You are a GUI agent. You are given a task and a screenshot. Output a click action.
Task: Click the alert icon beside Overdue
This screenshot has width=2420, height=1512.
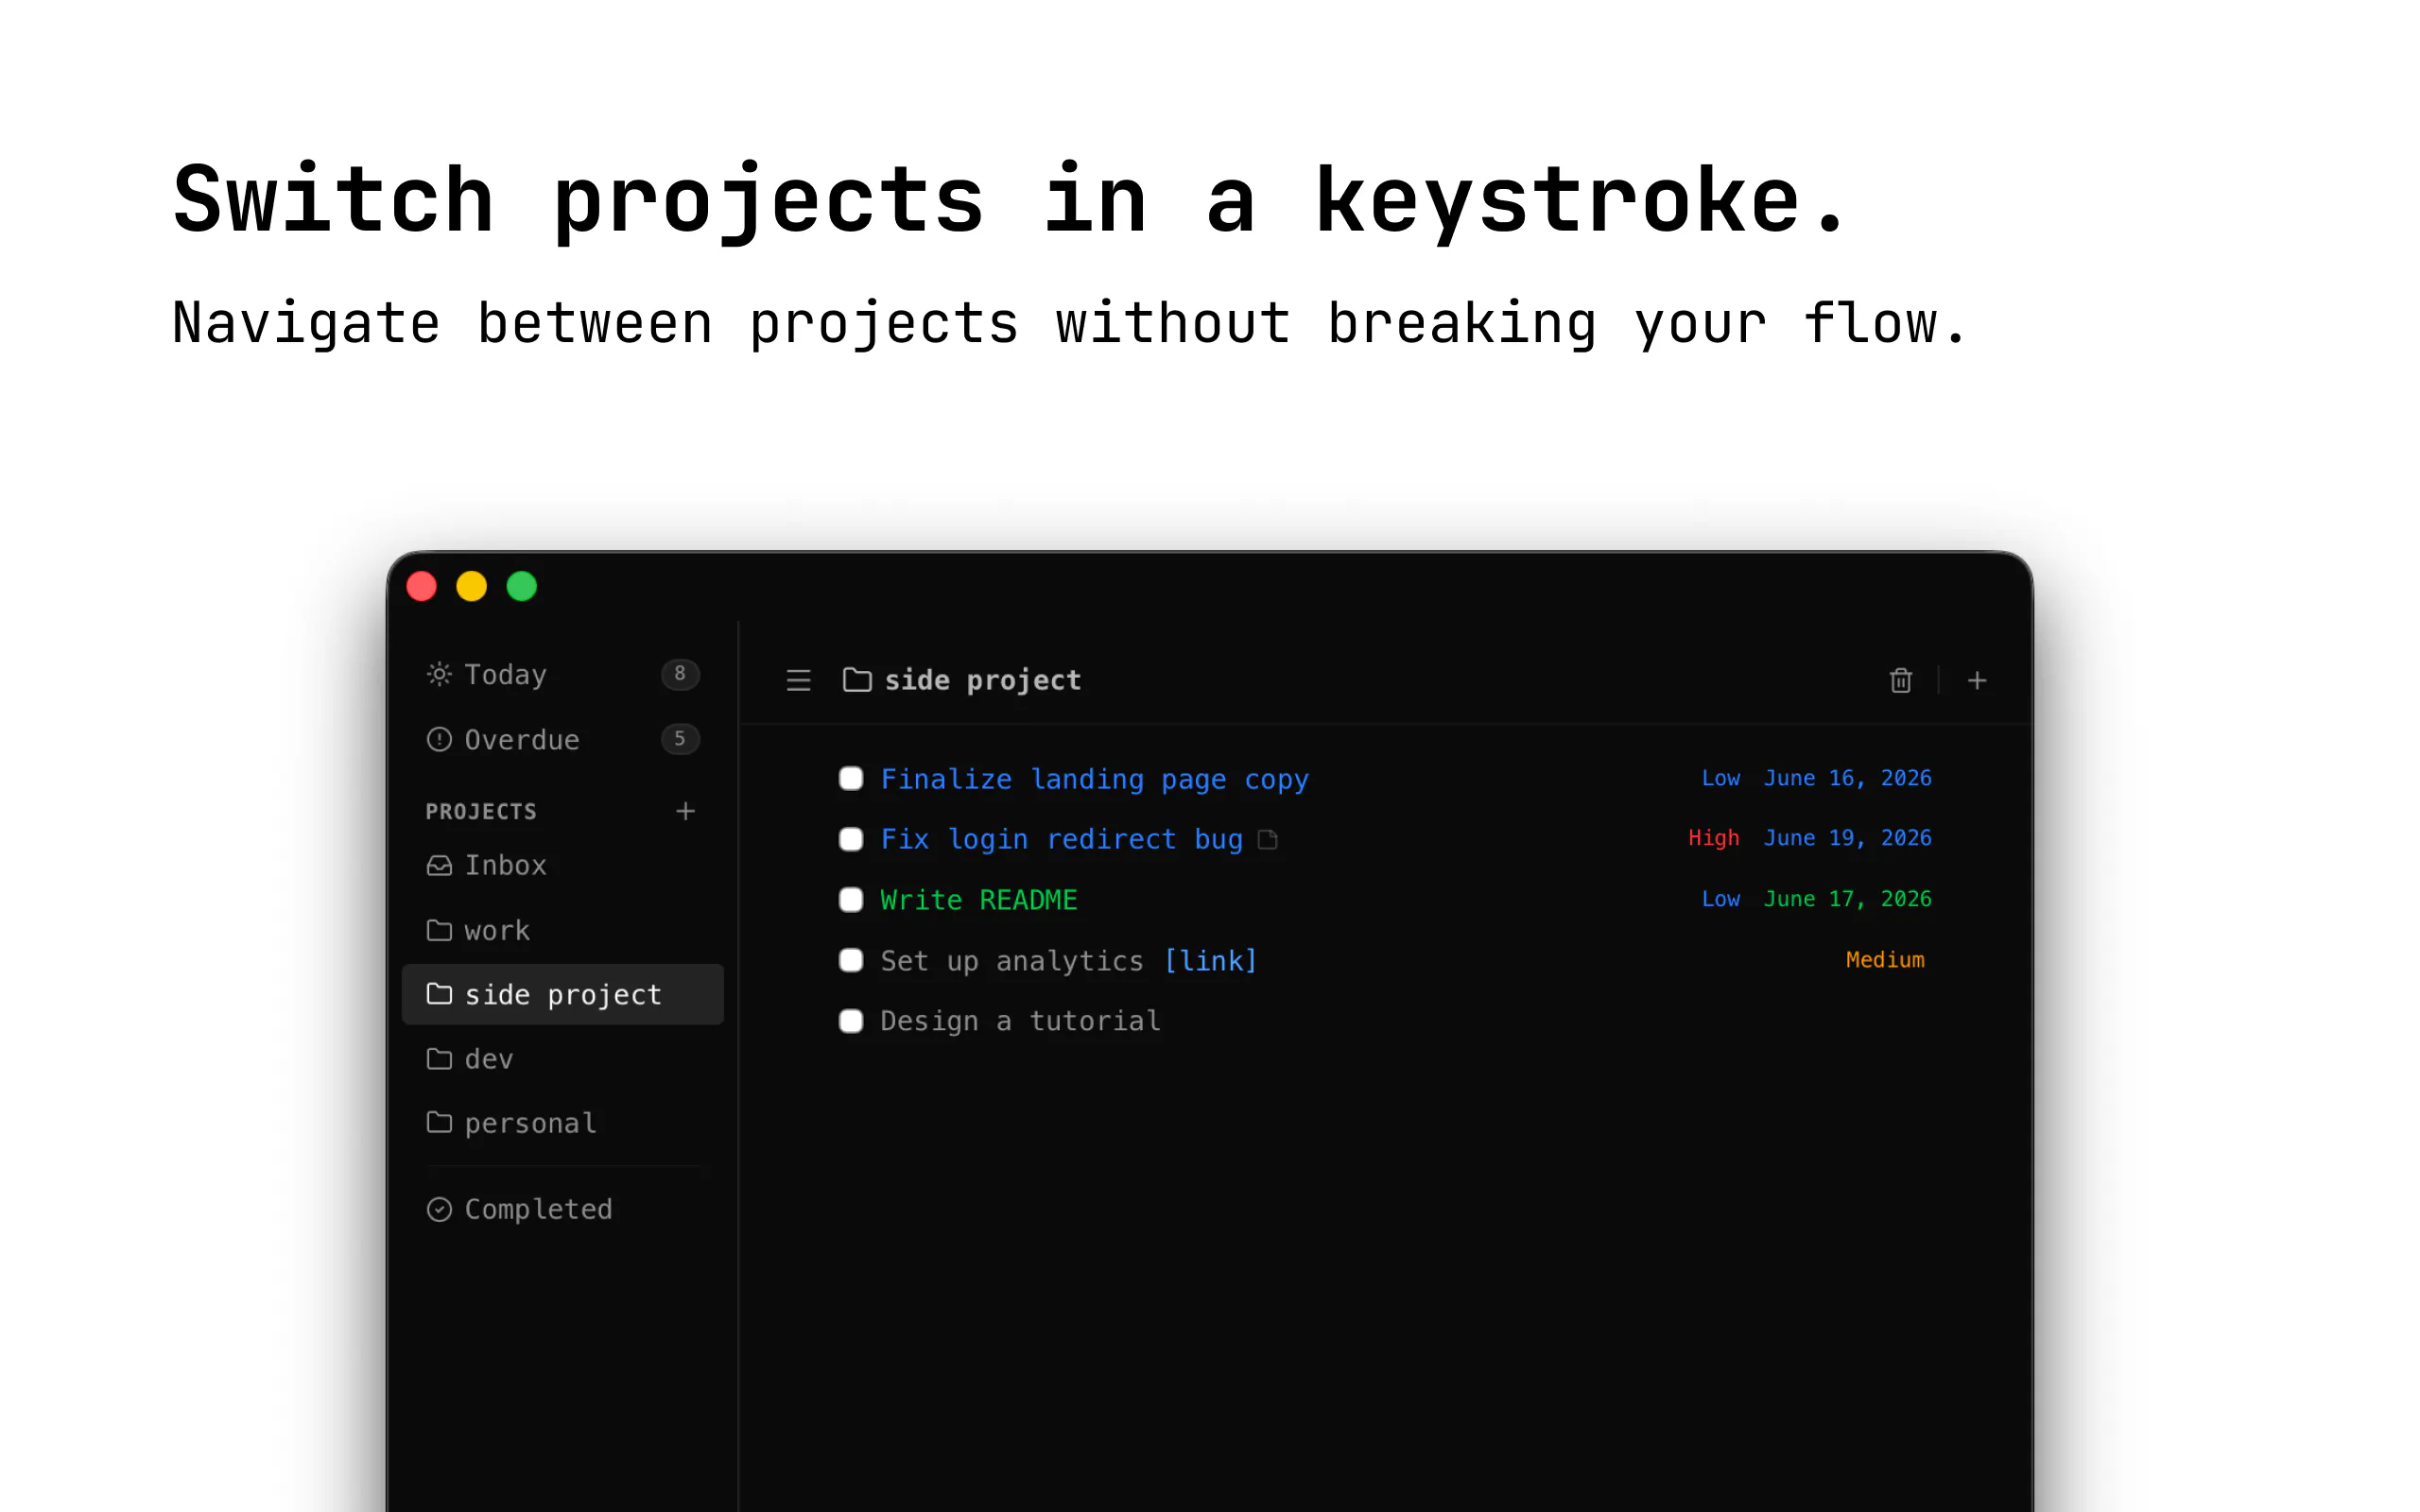pos(439,739)
